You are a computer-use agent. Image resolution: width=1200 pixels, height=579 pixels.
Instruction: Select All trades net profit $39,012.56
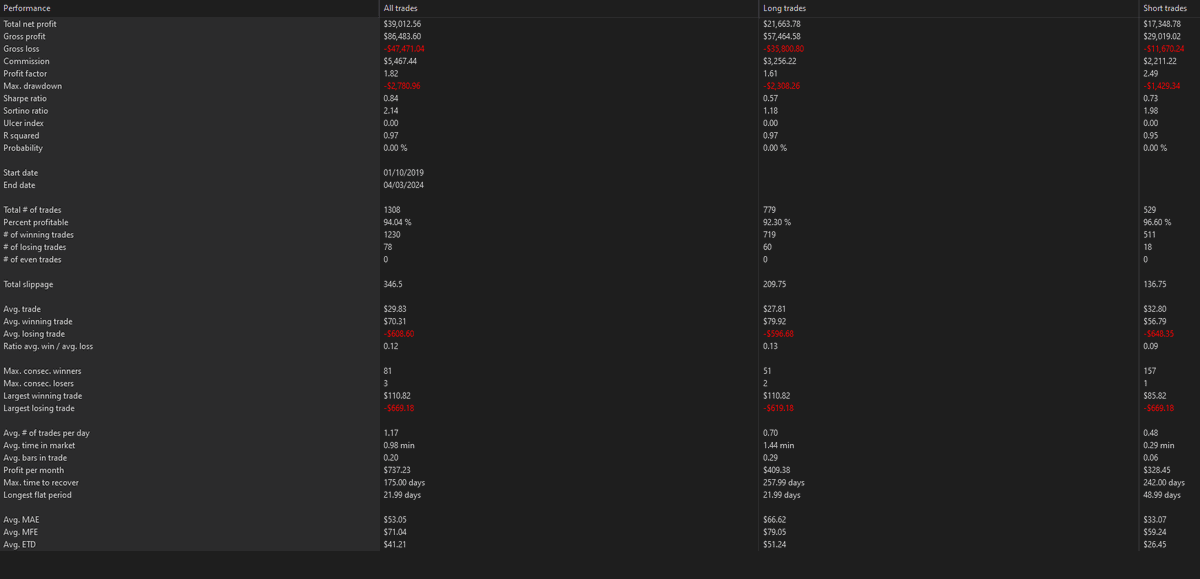pyautogui.click(x=403, y=23)
